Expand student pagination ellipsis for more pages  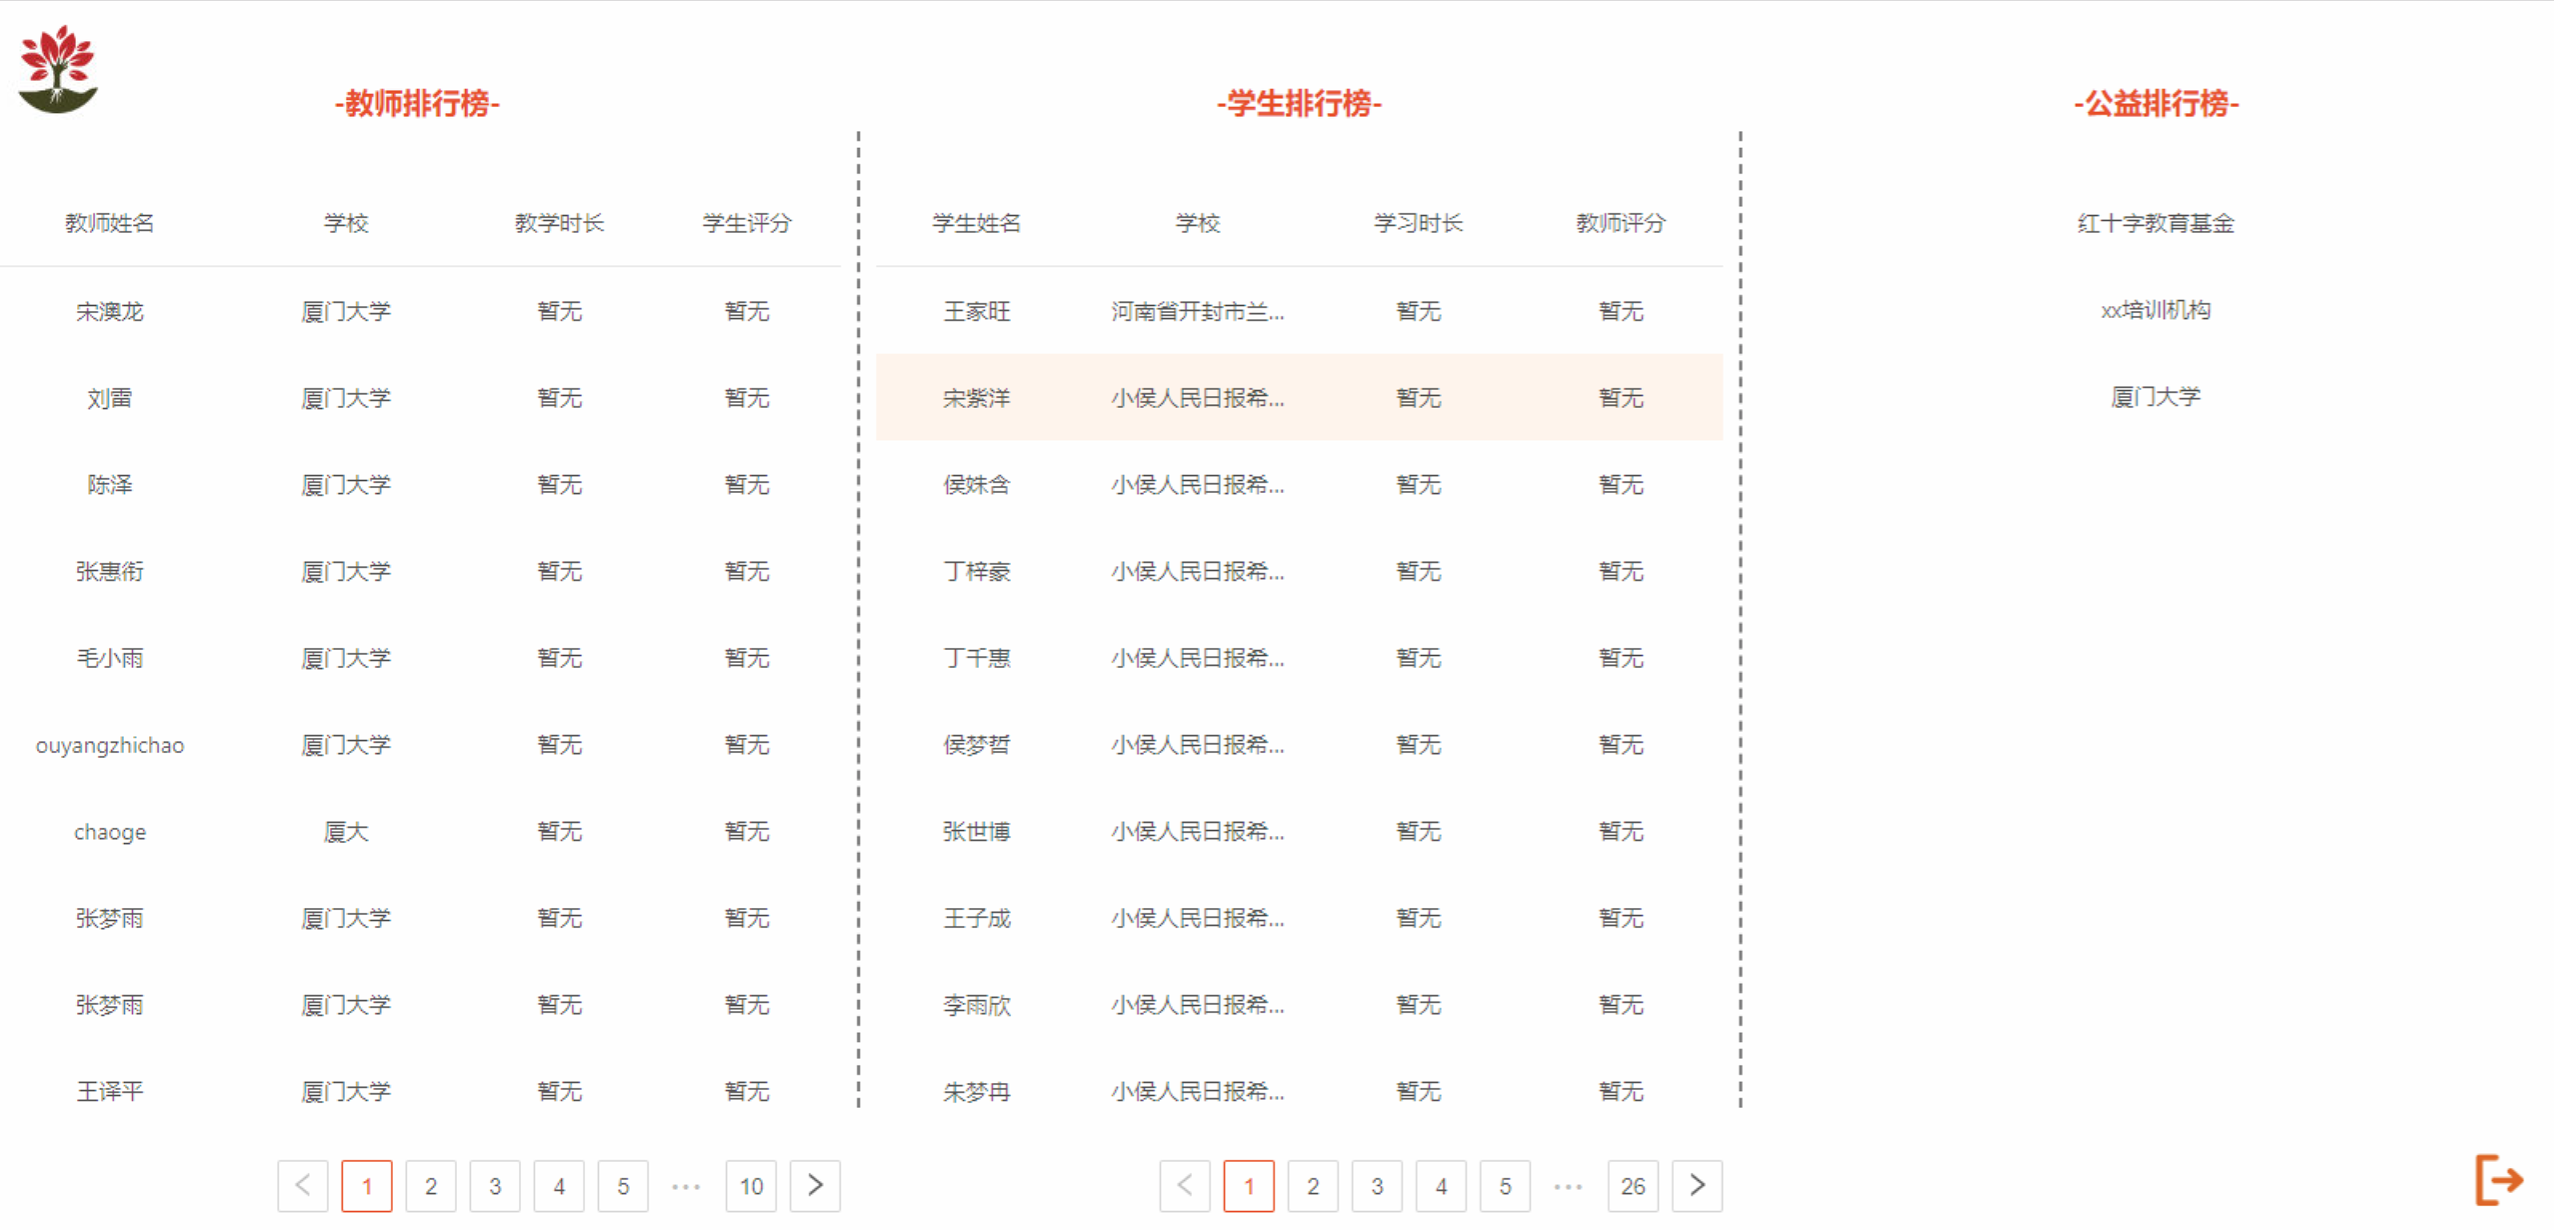pyautogui.click(x=1568, y=1186)
